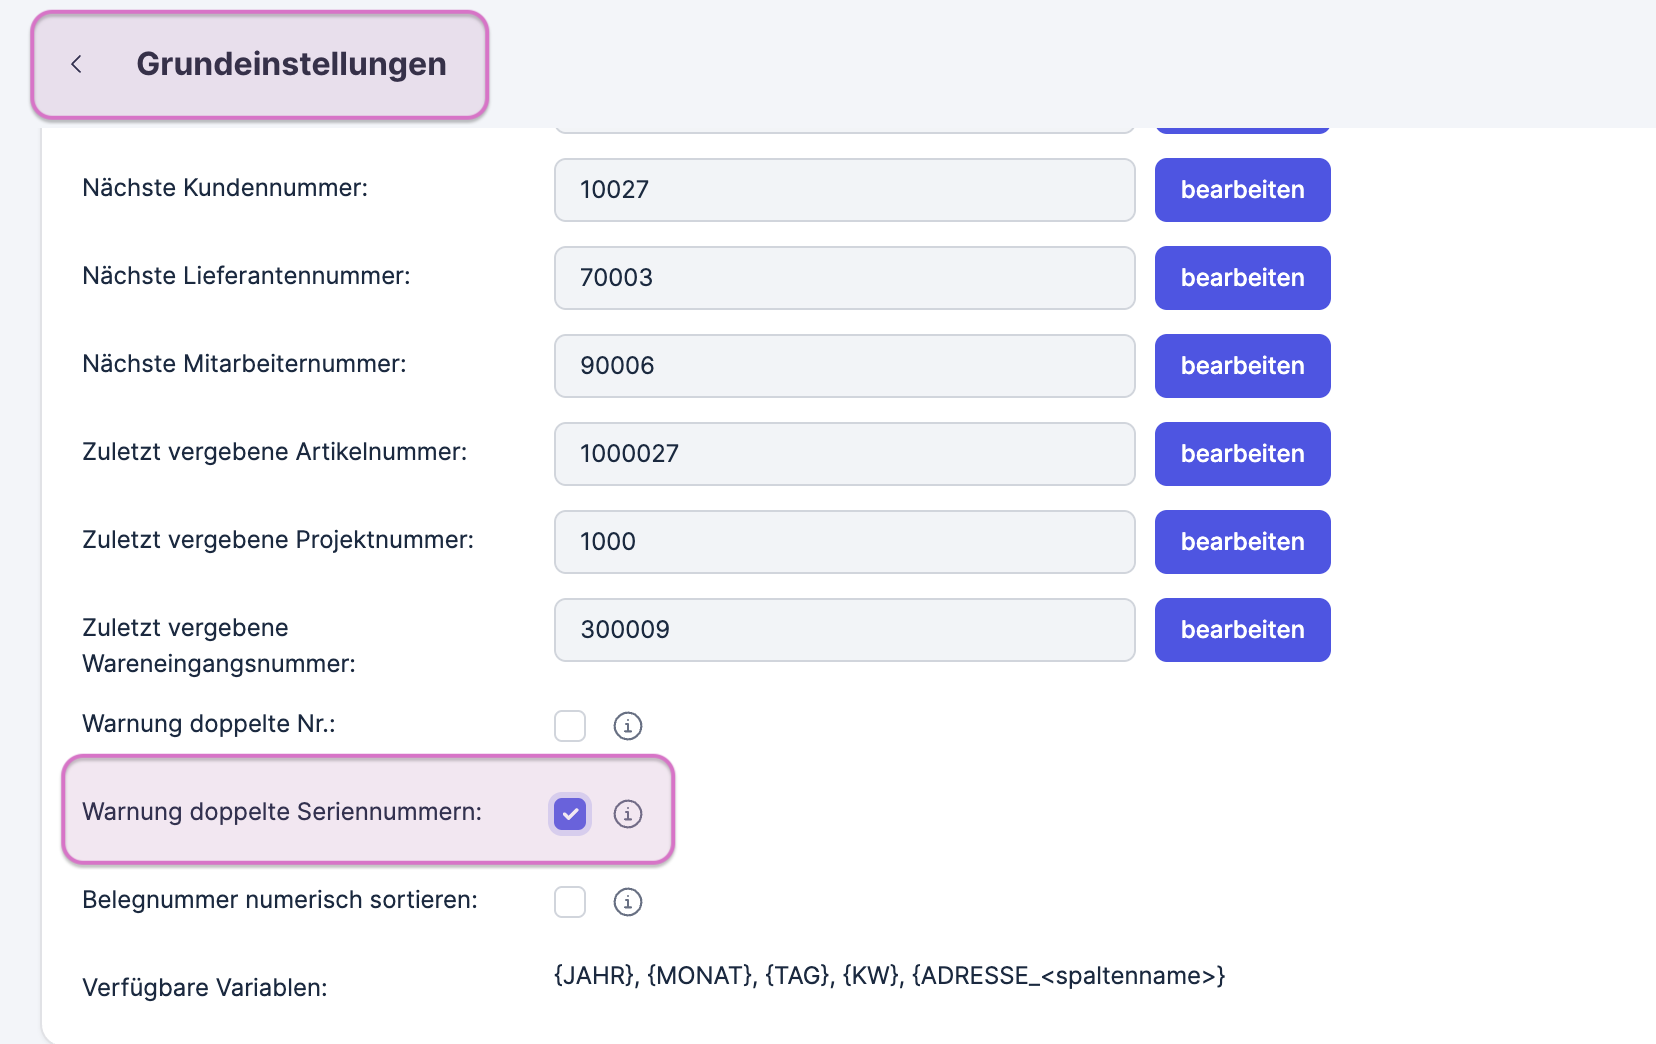Click the Wareneingangsnummer field showing 300009
Screen dimensions: 1656x1044
point(844,630)
